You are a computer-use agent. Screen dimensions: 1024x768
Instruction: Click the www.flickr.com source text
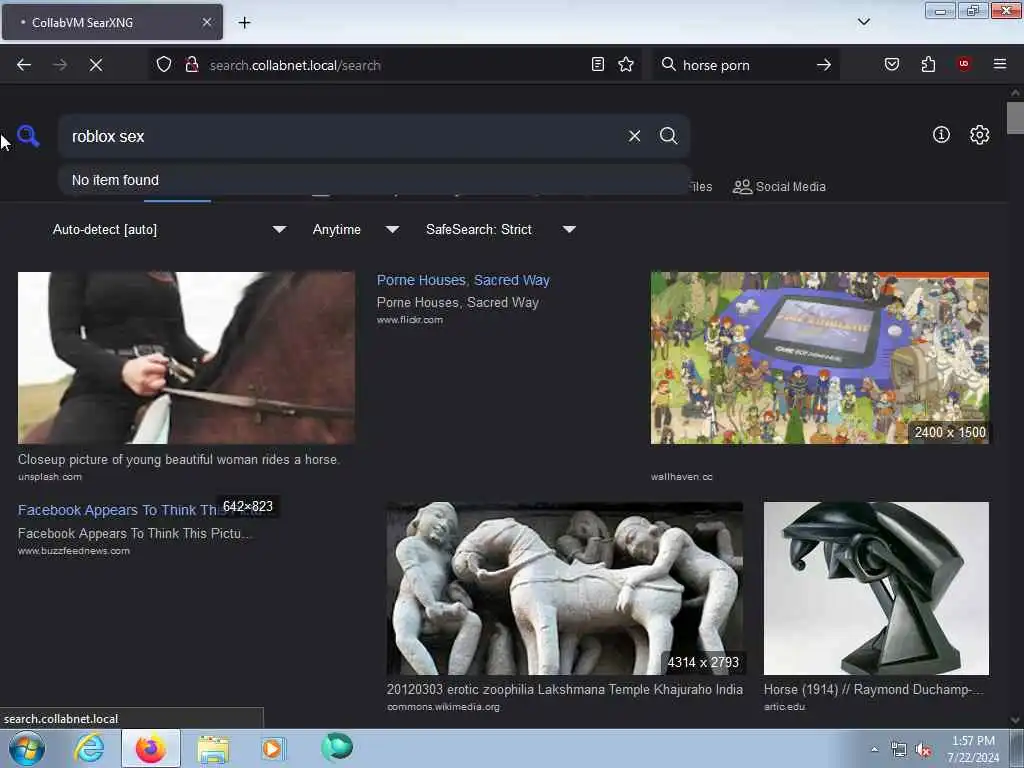(x=409, y=320)
